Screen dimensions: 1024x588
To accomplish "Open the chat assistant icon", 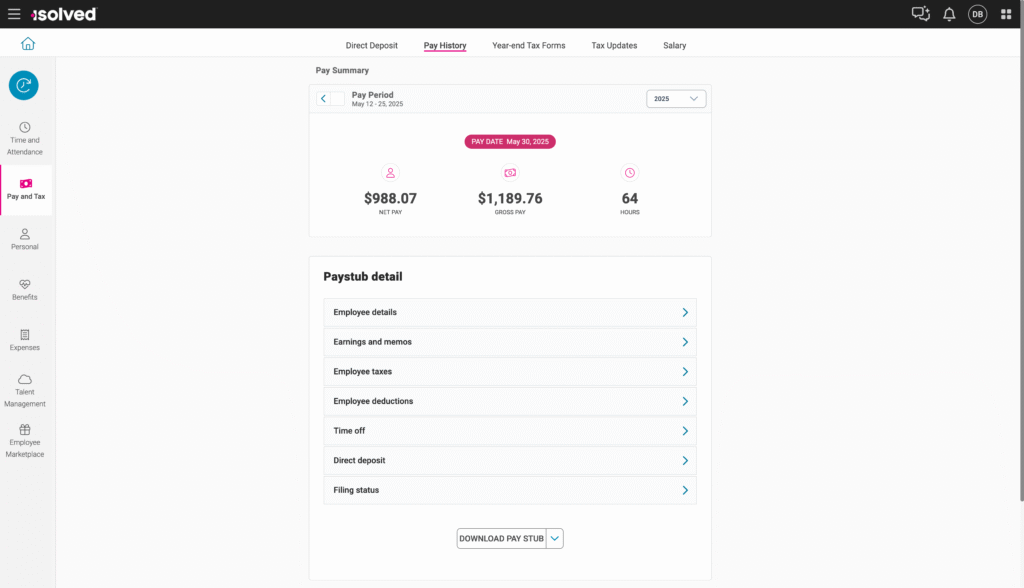I will (920, 14).
